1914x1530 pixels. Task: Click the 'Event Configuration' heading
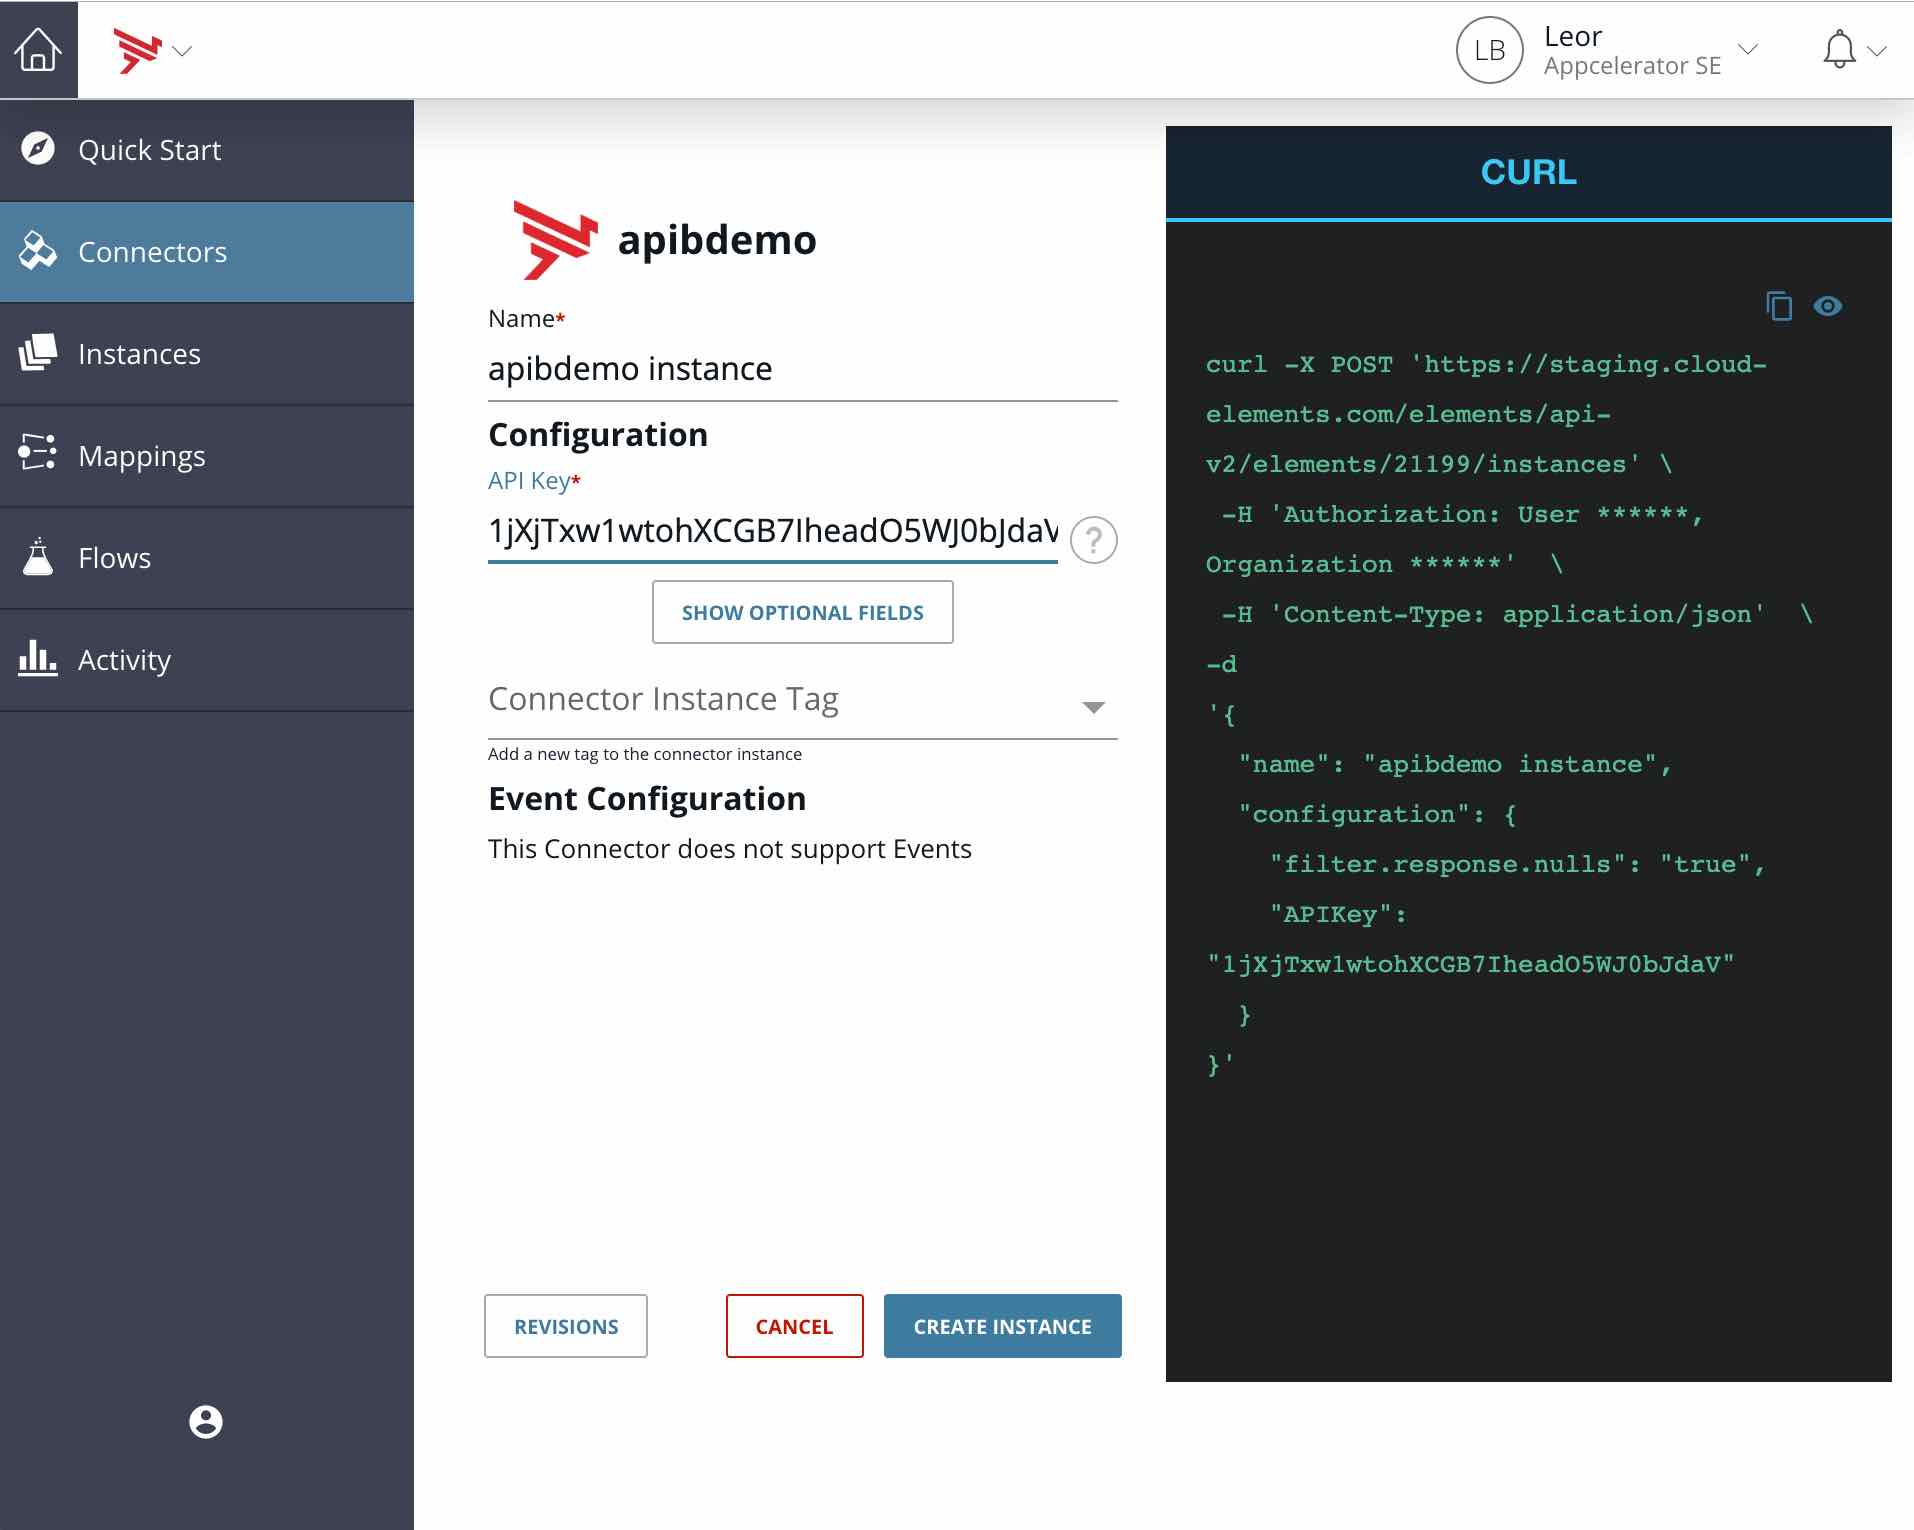click(x=647, y=799)
